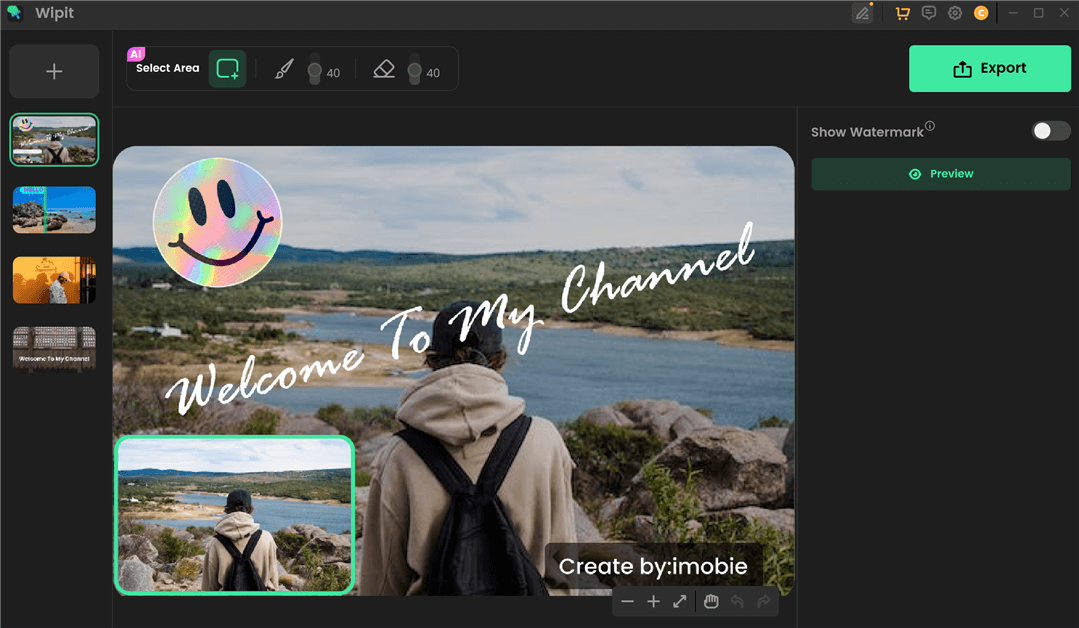Enable the Show Watermark toggle

1050,130
